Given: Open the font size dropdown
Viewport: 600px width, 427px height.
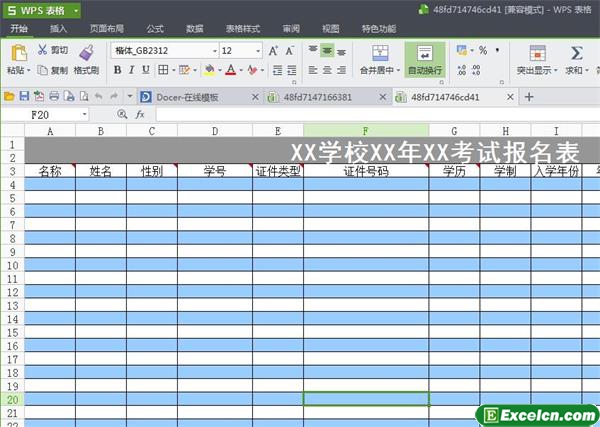Looking at the screenshot, I should tap(258, 51).
